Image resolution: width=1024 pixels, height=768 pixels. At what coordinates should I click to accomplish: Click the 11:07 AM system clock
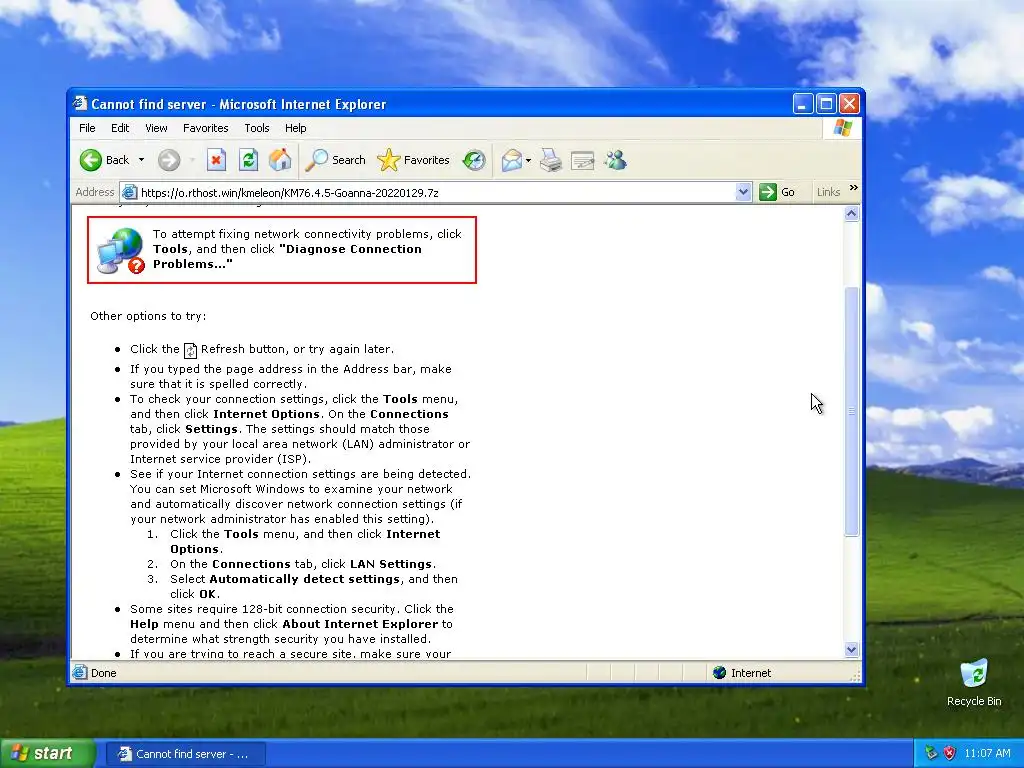coord(987,754)
